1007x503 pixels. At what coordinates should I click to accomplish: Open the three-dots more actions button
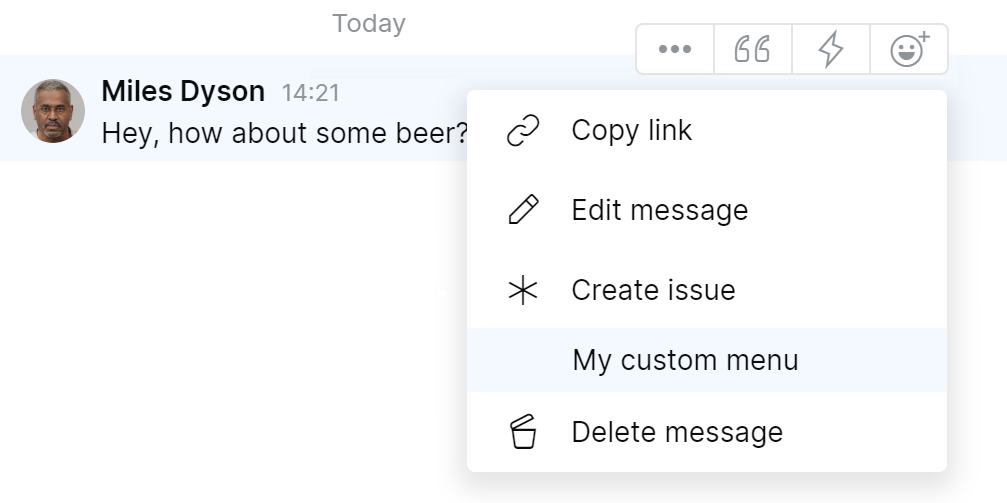(675, 49)
